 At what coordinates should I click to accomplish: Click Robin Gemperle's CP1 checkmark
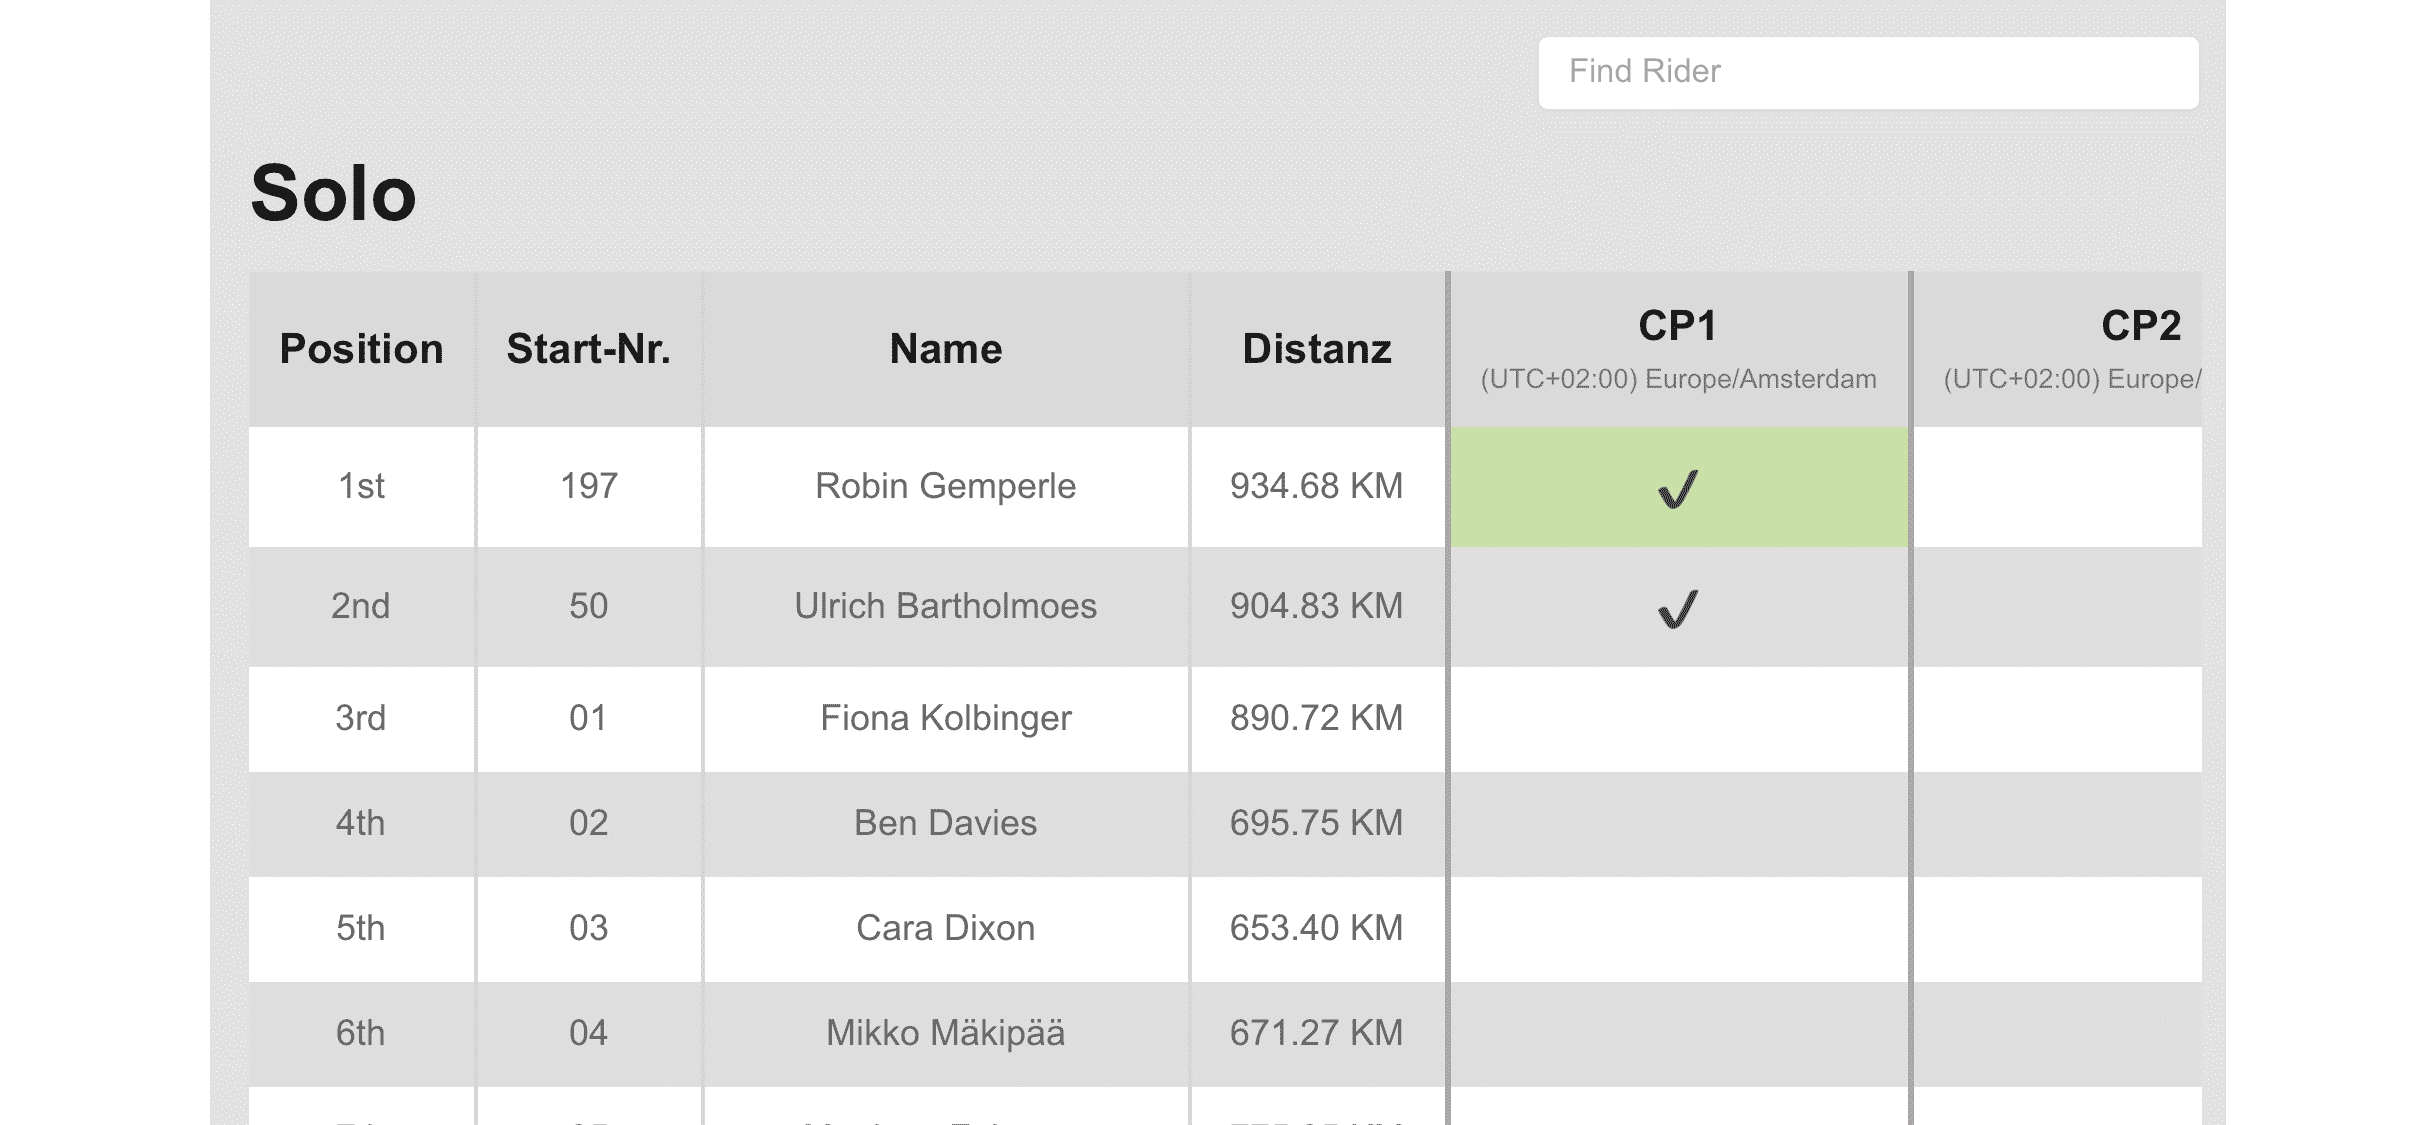pos(1678,489)
